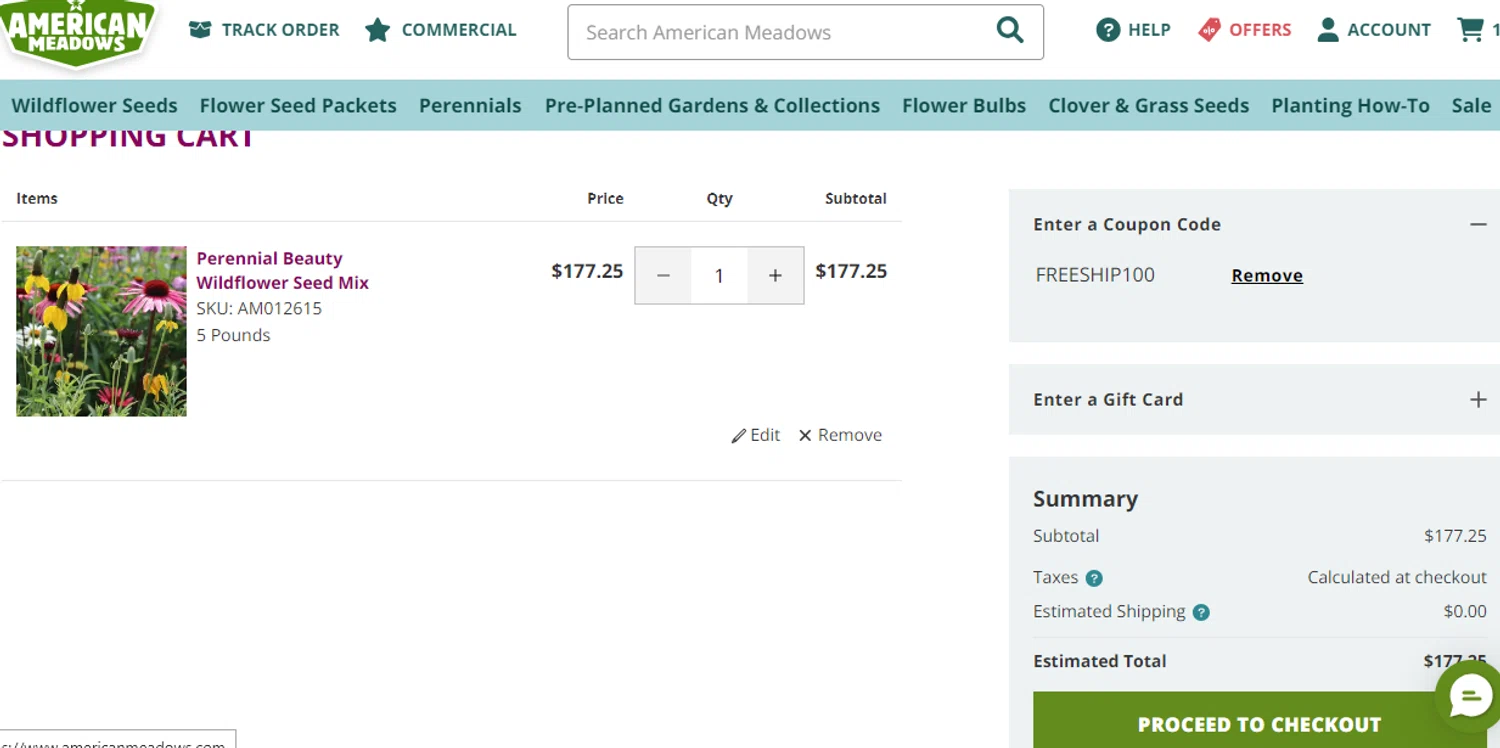This screenshot has width=1500, height=748.
Task: Open Perennial Beauty Wildflower Seed Mix link
Action: pos(283,271)
